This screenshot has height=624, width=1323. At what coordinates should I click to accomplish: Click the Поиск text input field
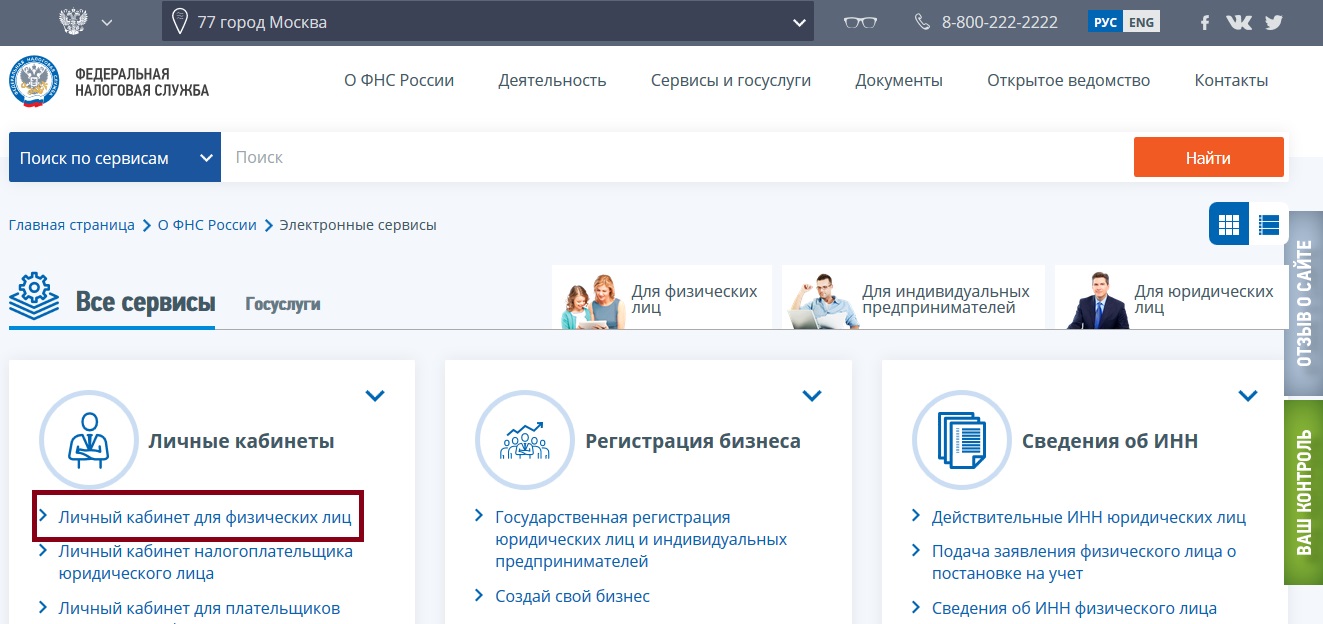(676, 158)
